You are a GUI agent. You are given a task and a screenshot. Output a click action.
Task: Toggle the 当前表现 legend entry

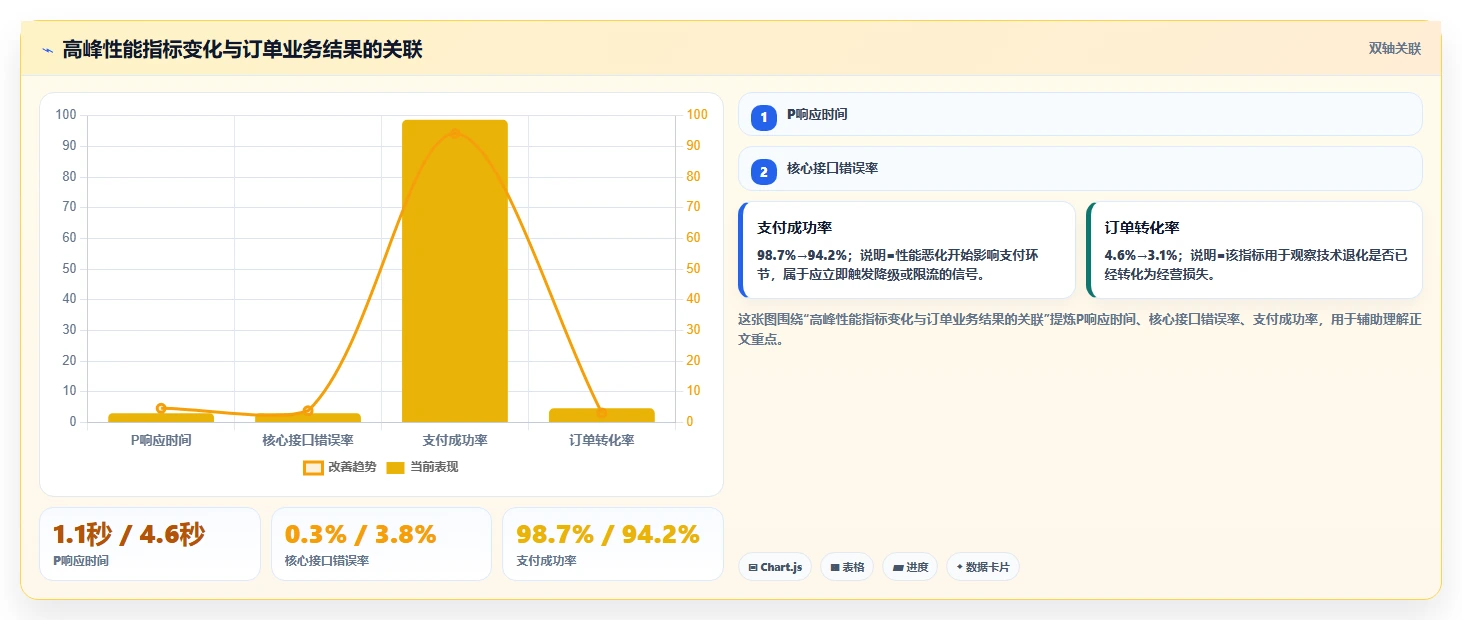click(422, 467)
